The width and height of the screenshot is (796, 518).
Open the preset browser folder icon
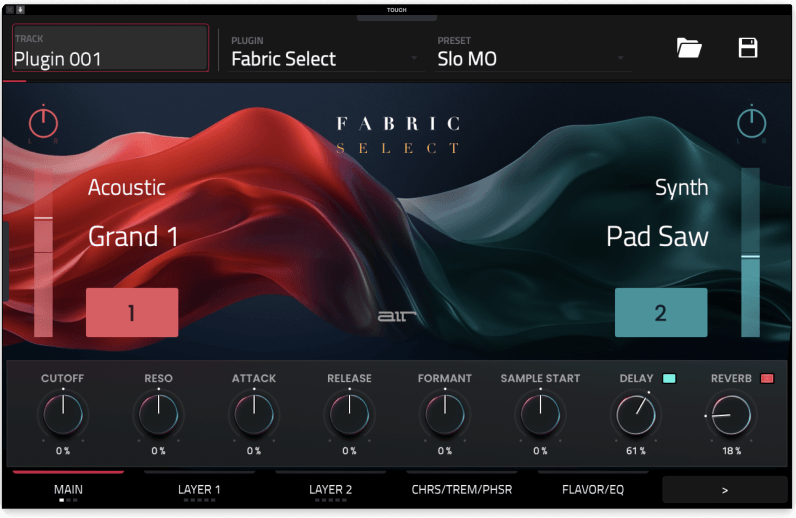[x=689, y=48]
